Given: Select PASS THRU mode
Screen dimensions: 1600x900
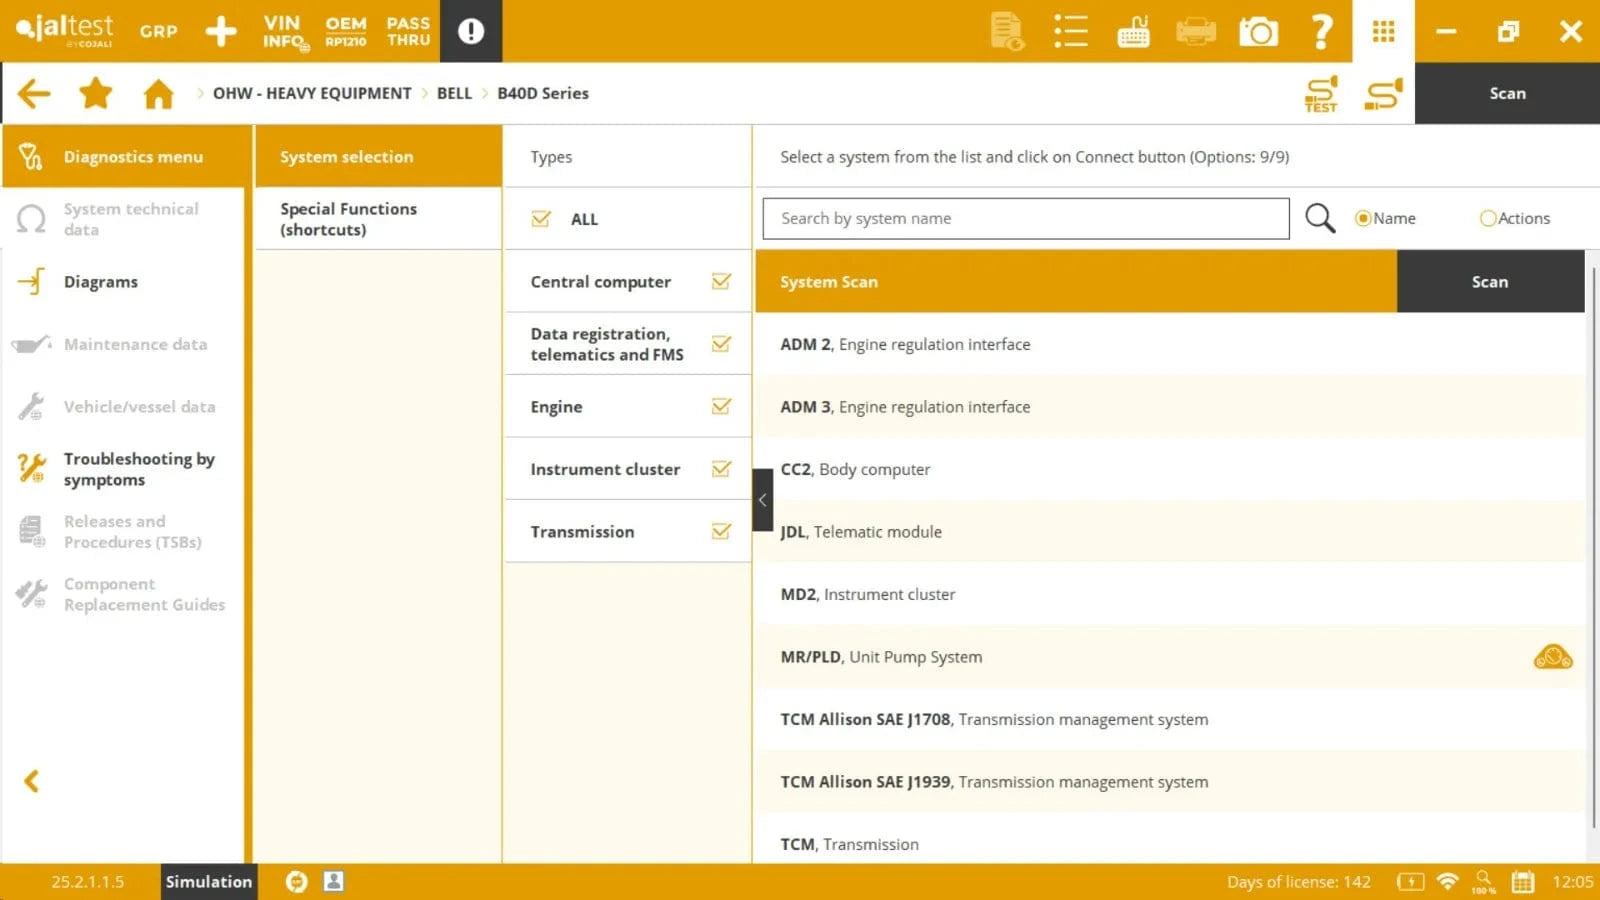Looking at the screenshot, I should point(408,31).
